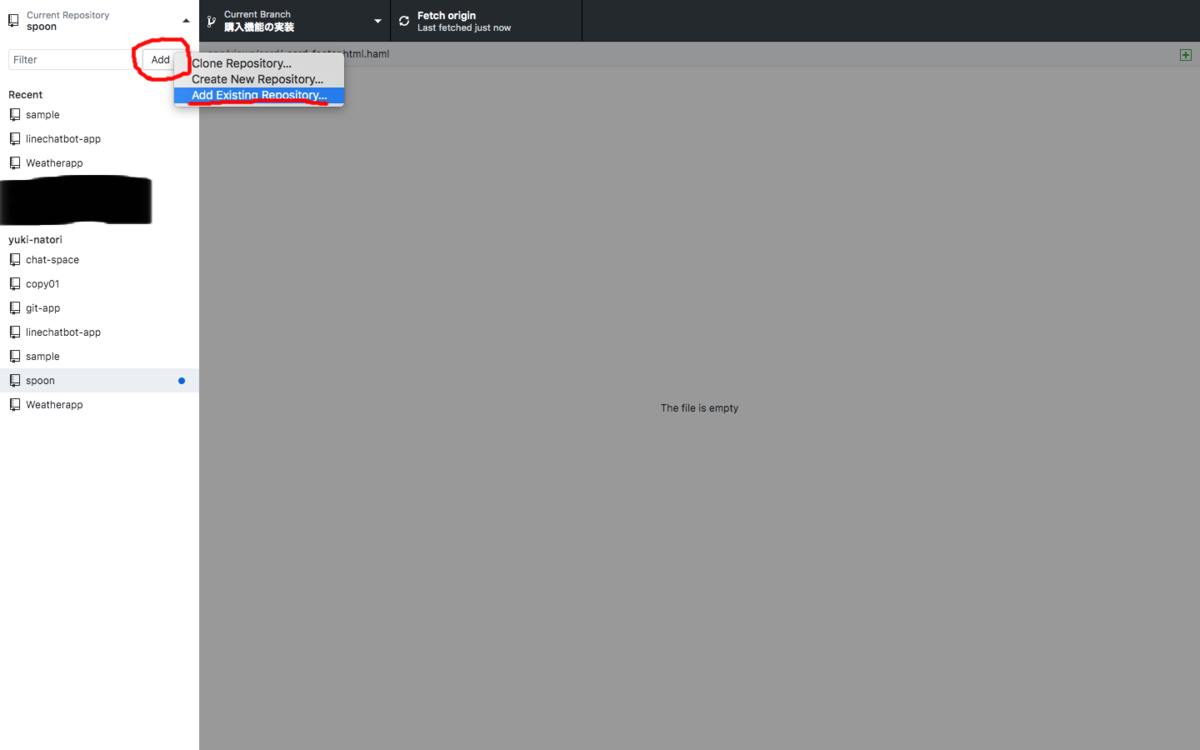Click the Add button next to Filter

(x=160, y=60)
